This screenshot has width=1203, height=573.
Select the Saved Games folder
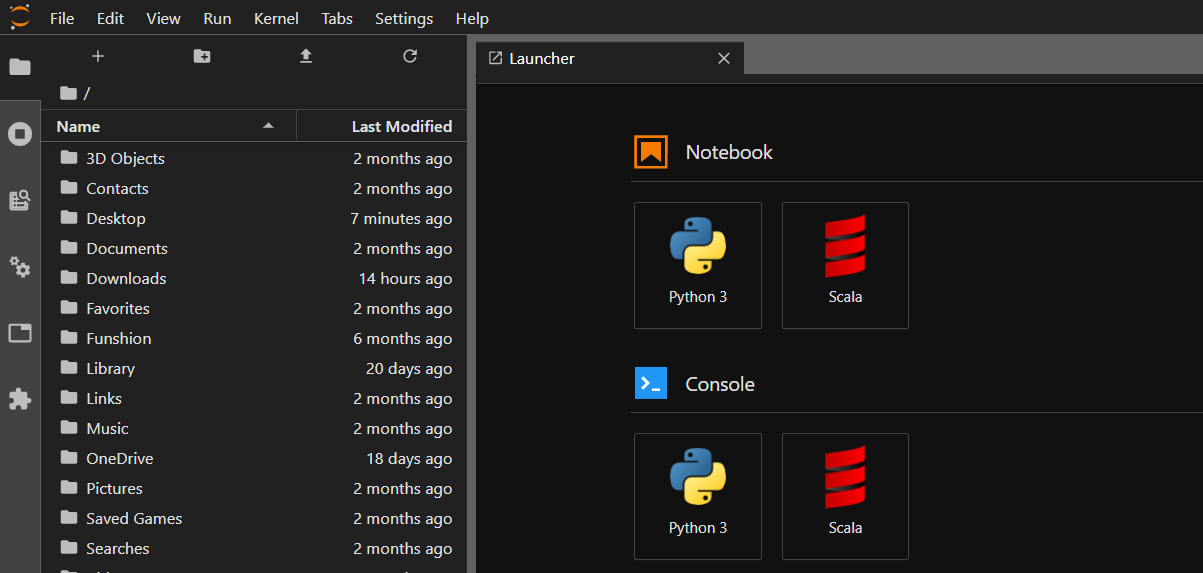click(254, 518)
